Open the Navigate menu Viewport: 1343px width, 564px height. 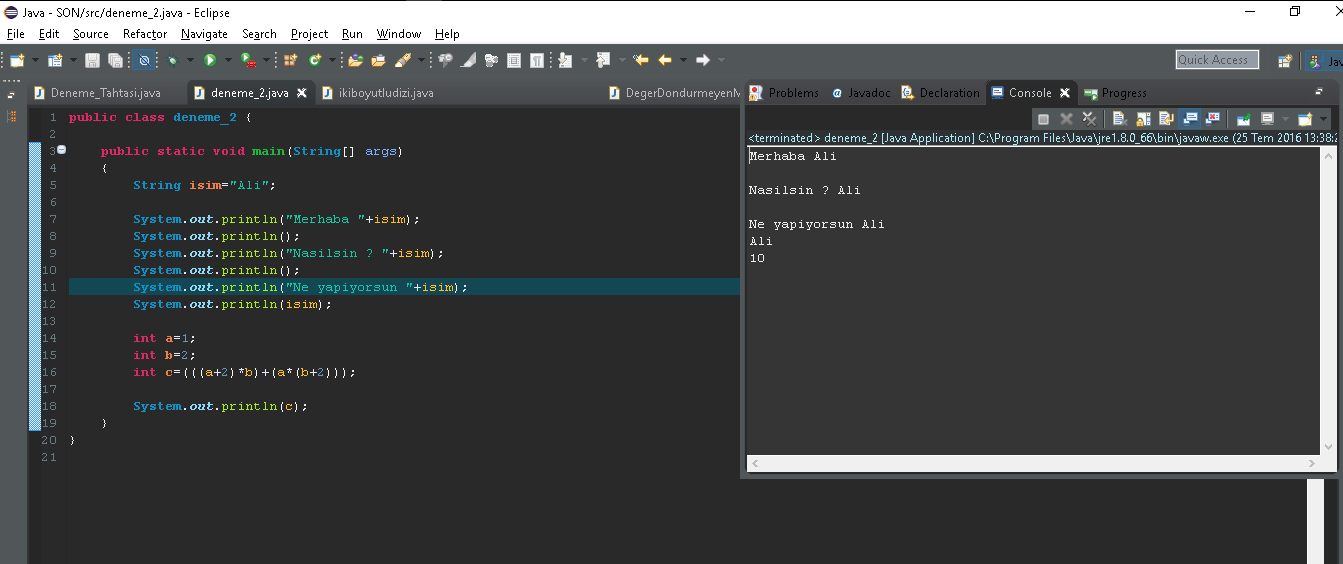204,34
